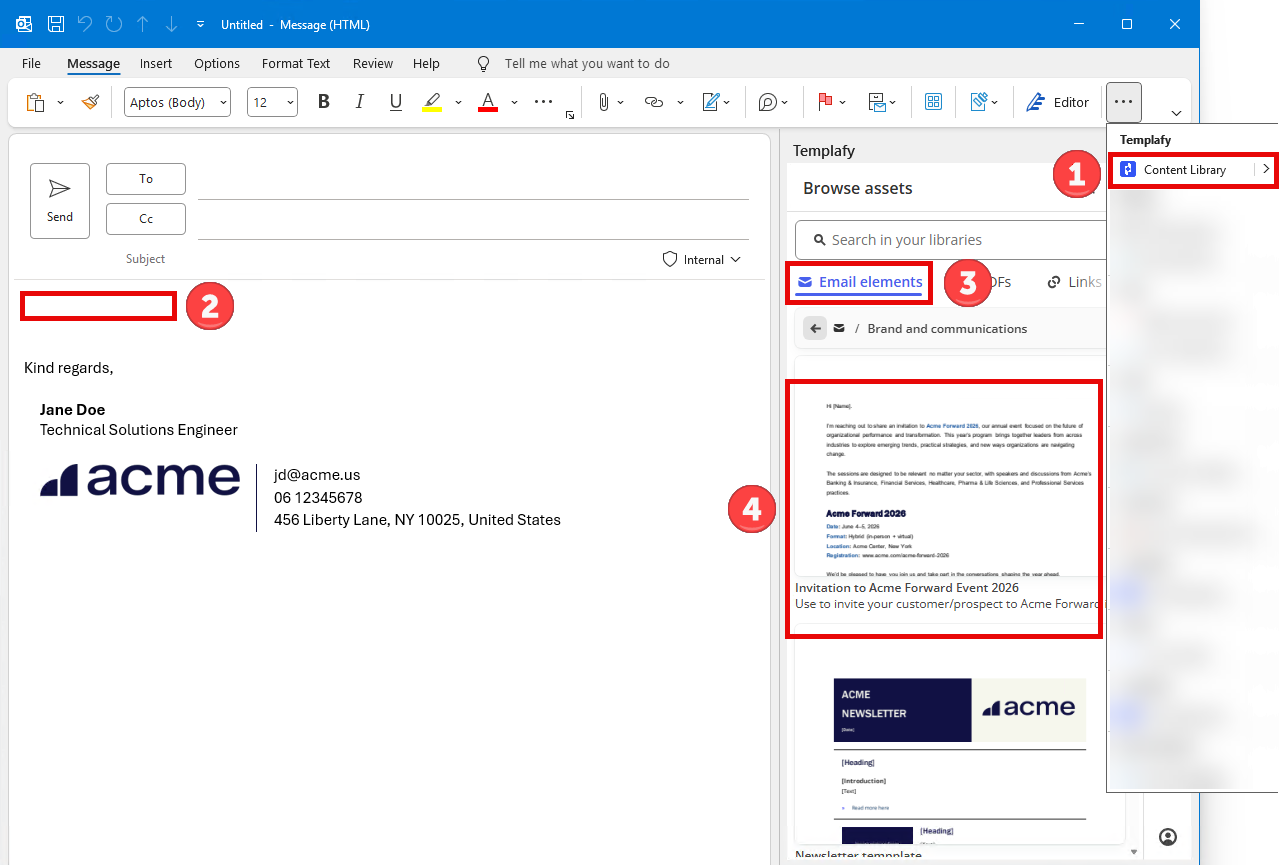Open the font dialog launcher
The image size is (1279, 865).
(570, 116)
